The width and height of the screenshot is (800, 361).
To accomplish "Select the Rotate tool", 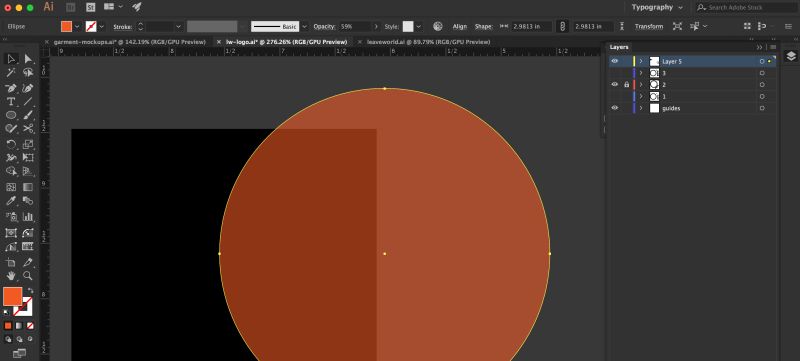I will pos(11,144).
